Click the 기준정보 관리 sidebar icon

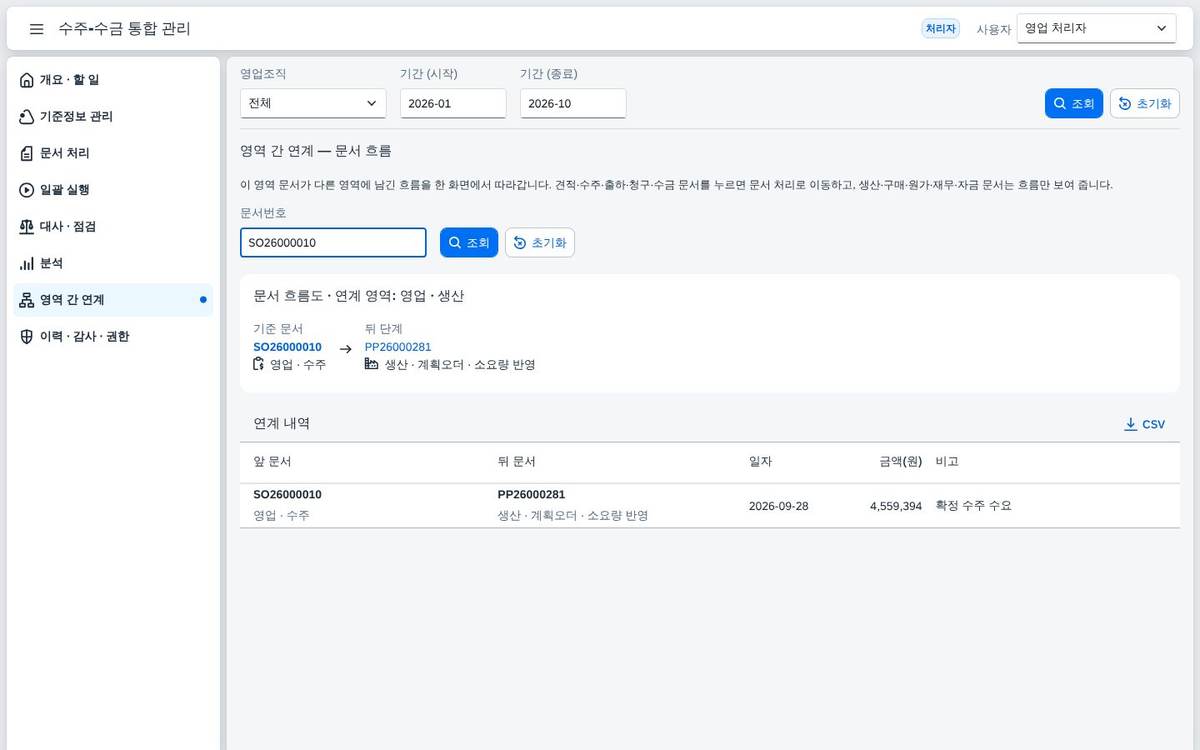tap(27, 117)
